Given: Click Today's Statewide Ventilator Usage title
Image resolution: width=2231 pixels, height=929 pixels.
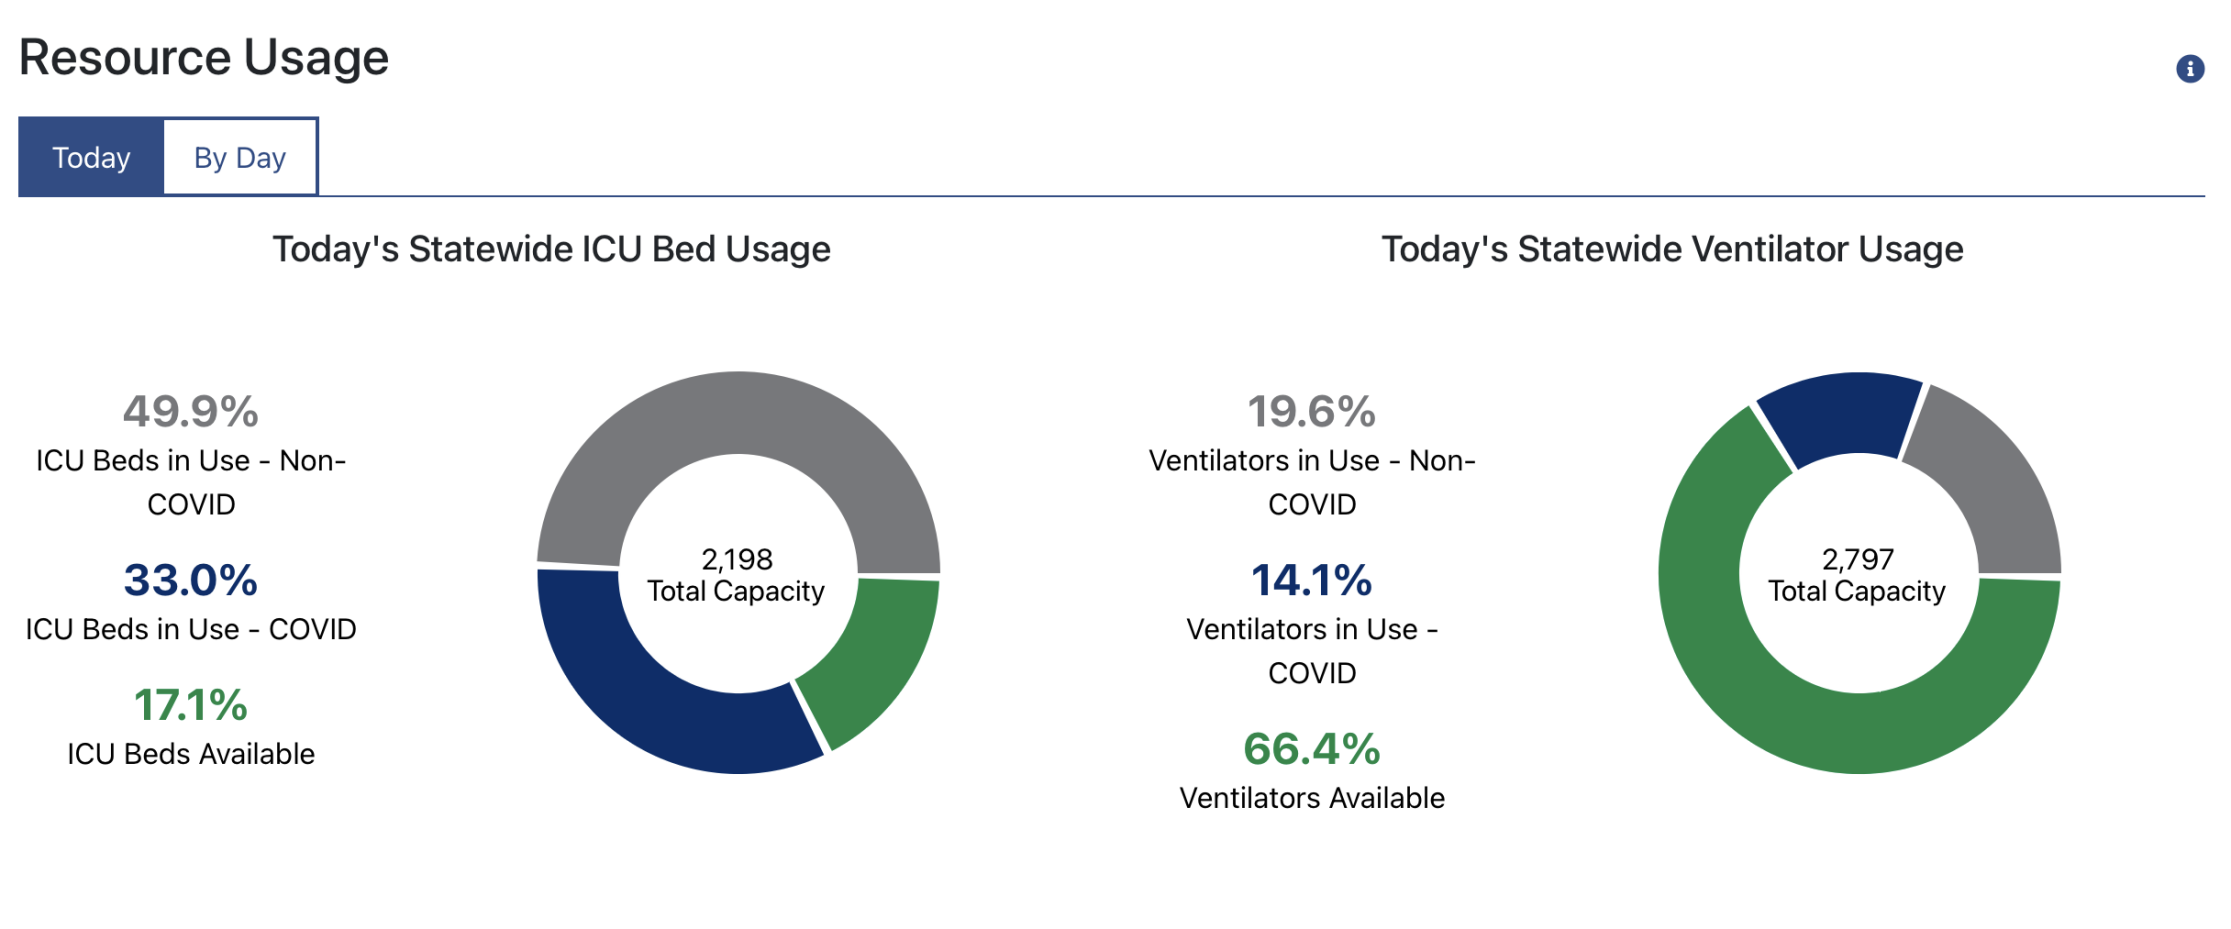Looking at the screenshot, I should coord(1672,249).
